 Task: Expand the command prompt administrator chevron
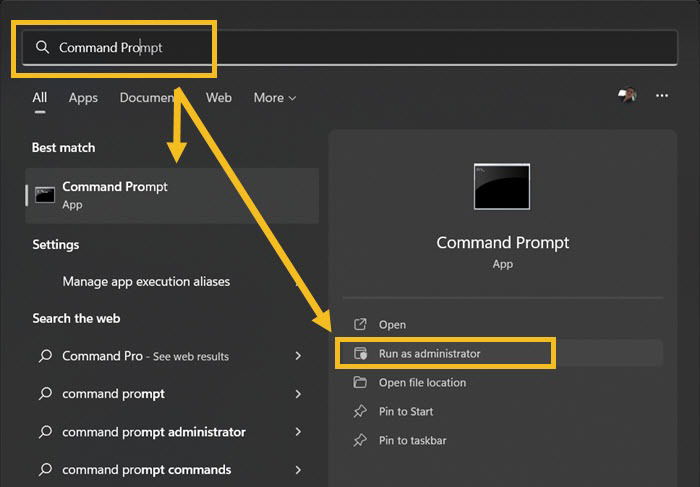[298, 432]
